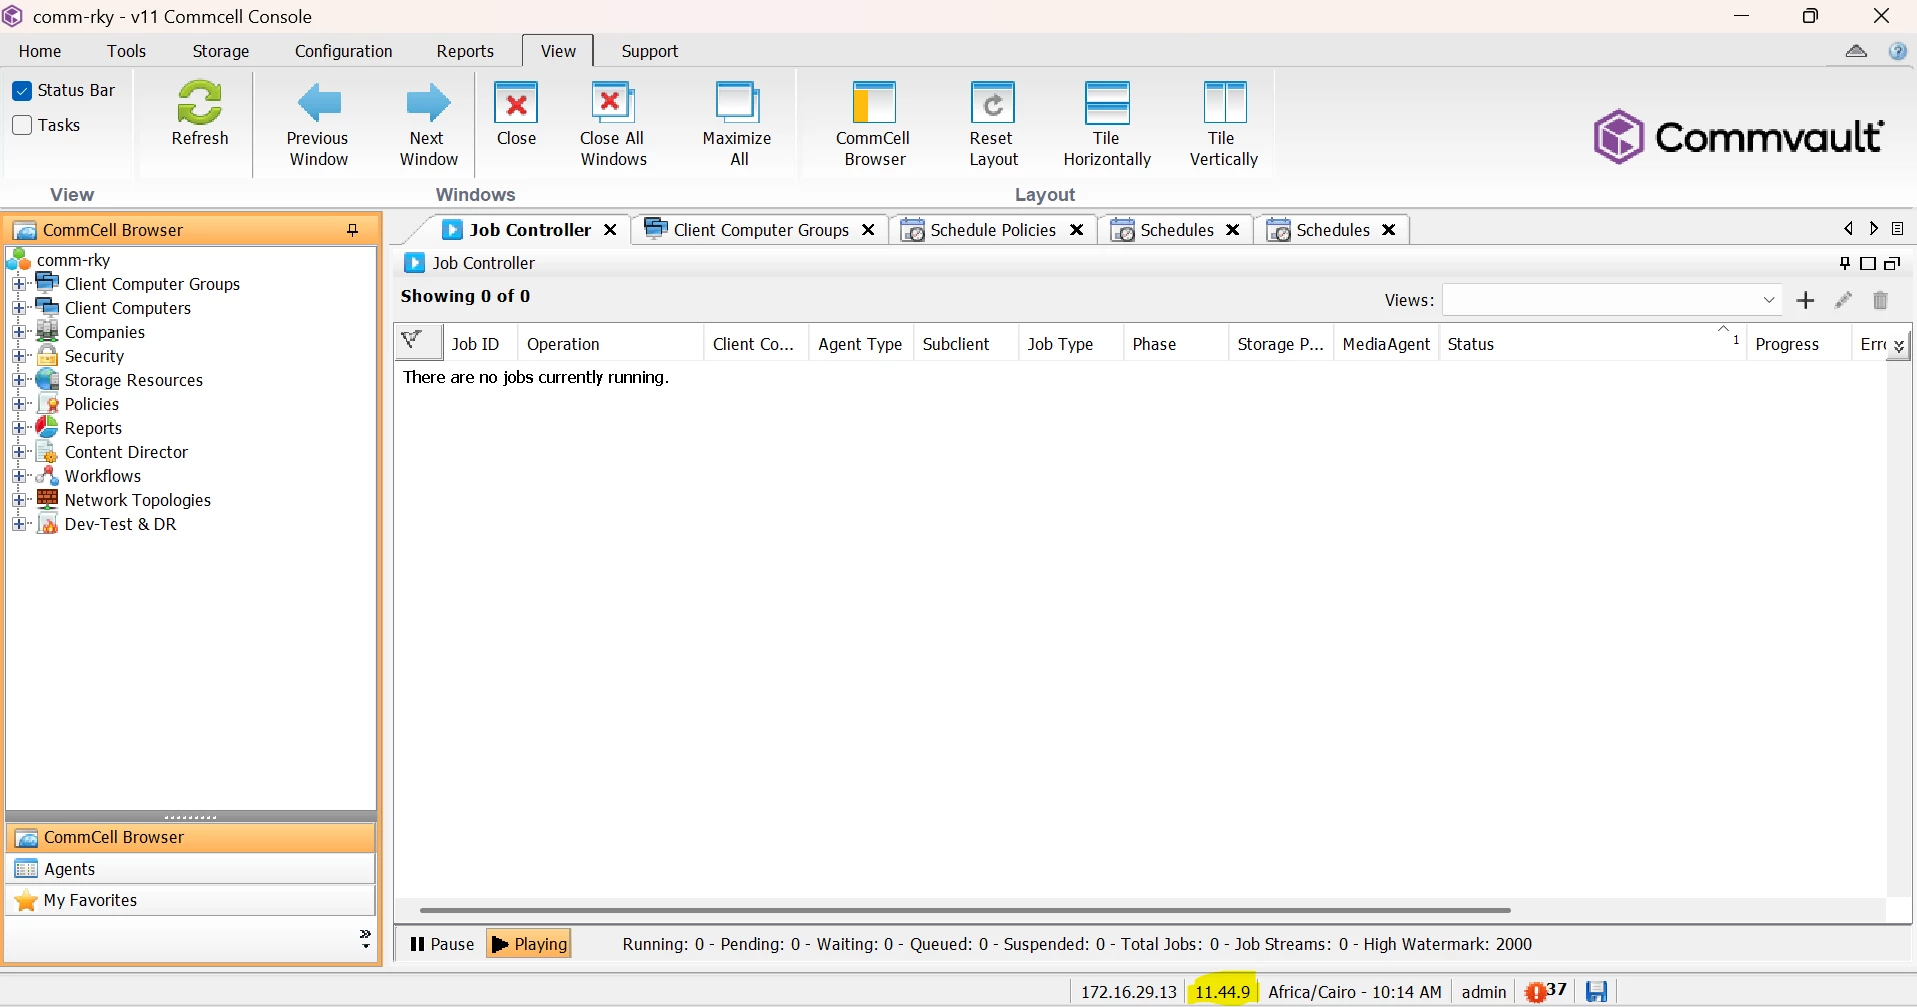Image resolution: width=1917 pixels, height=1007 pixels.
Task: Click the help question mark icon
Action: click(1898, 51)
